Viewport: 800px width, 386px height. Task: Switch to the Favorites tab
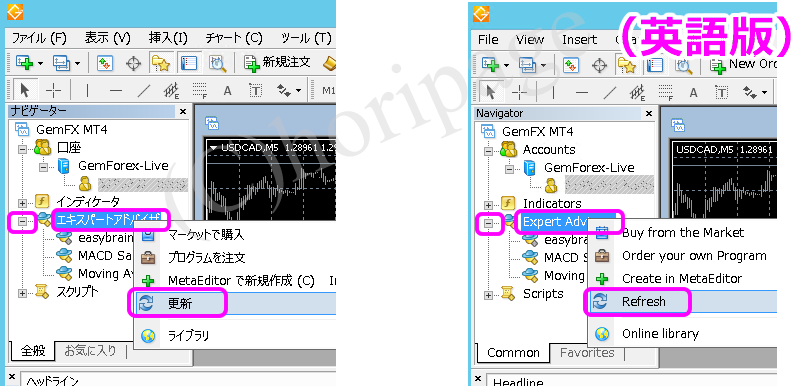587,352
